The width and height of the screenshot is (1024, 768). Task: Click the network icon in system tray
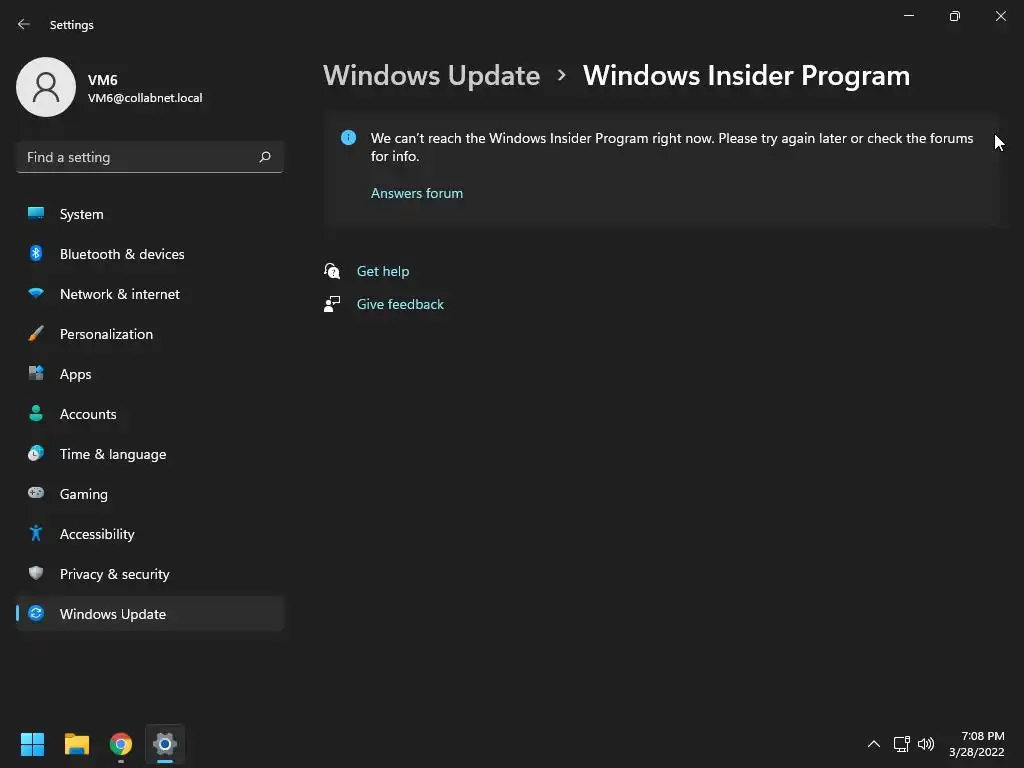coord(901,744)
